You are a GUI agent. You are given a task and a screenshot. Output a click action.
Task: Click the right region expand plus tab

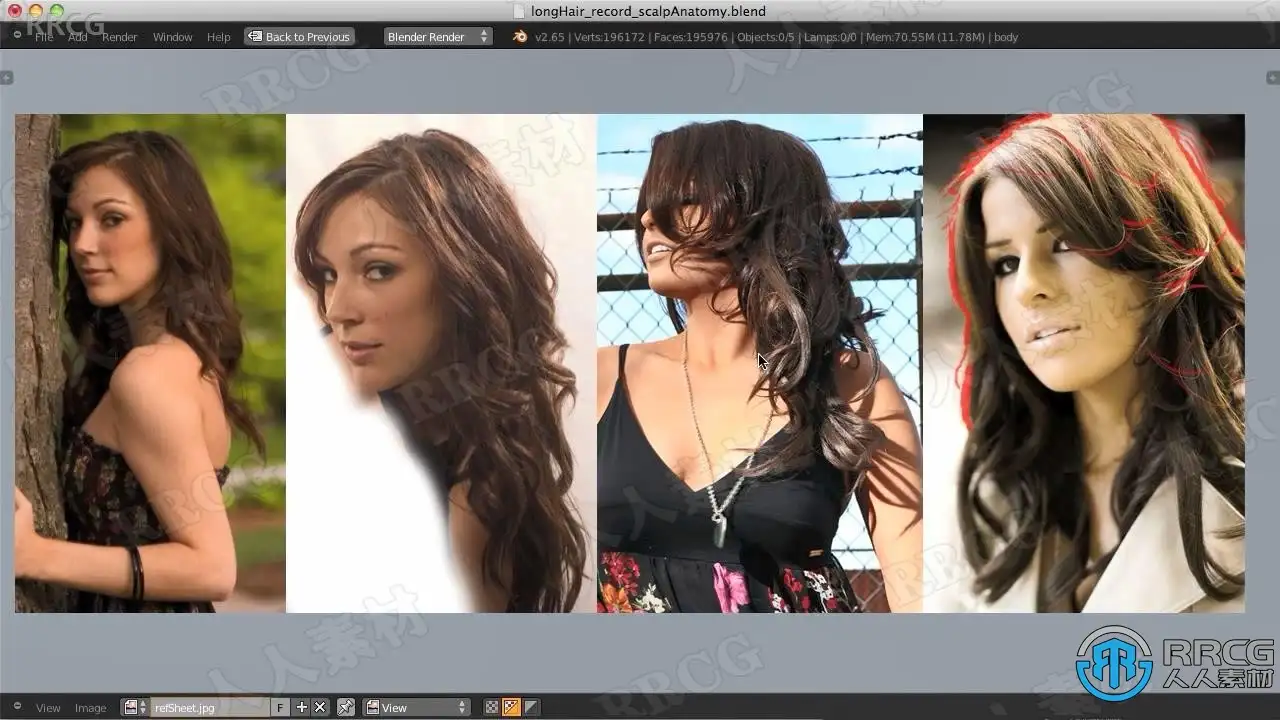pos(1273,77)
